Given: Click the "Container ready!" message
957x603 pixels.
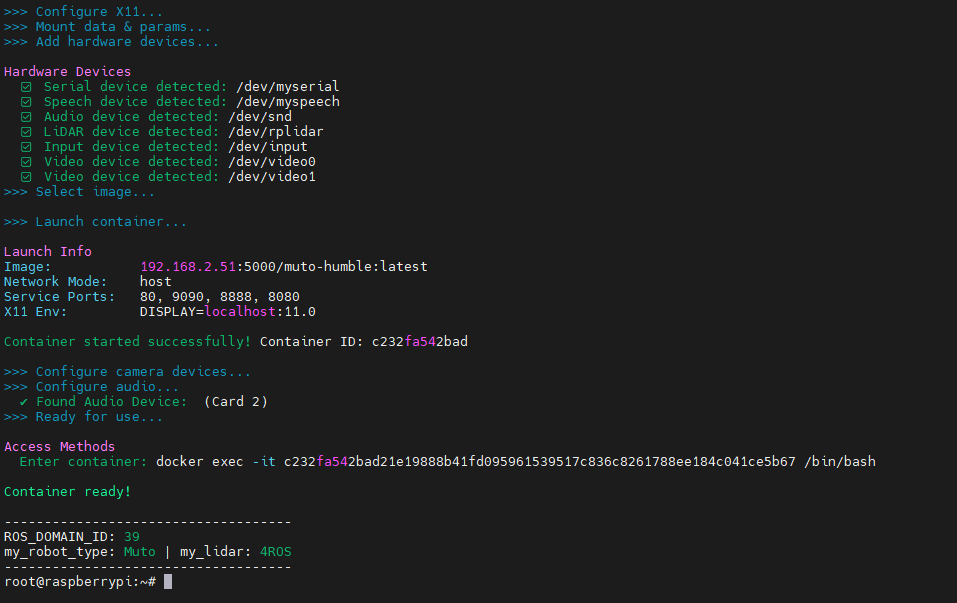Looking at the screenshot, I should pyautogui.click(x=67, y=492).
